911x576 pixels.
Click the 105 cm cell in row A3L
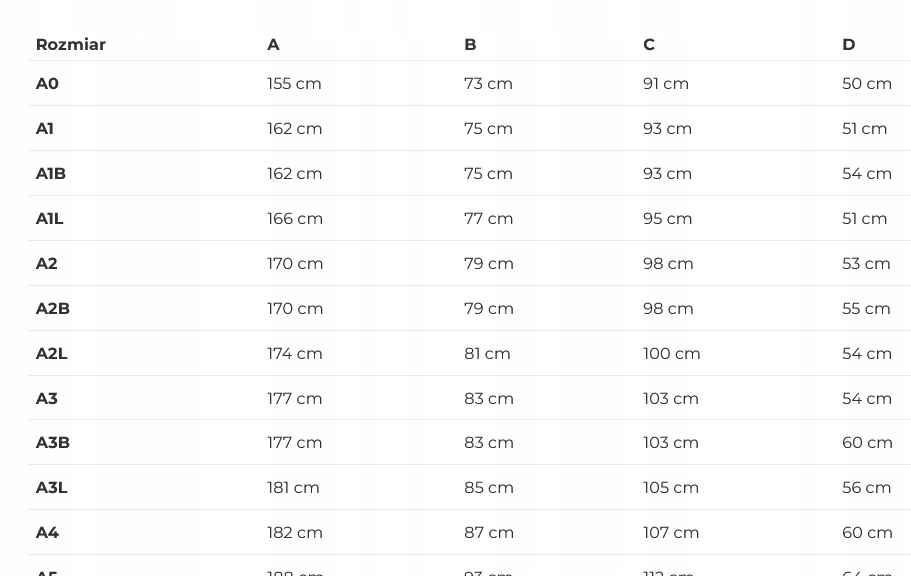(671, 487)
